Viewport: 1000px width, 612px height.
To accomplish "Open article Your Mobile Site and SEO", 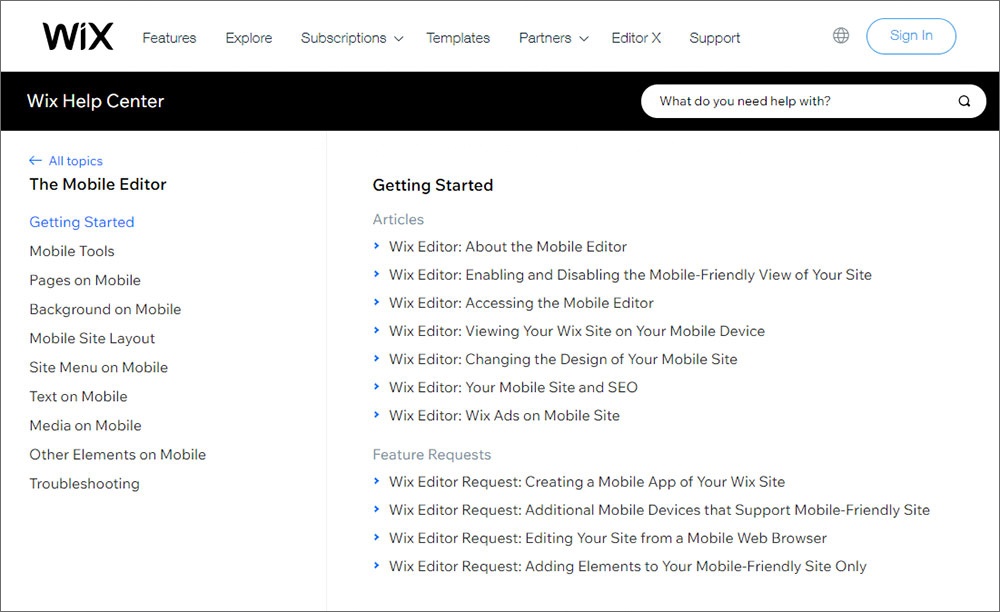I will 513,387.
